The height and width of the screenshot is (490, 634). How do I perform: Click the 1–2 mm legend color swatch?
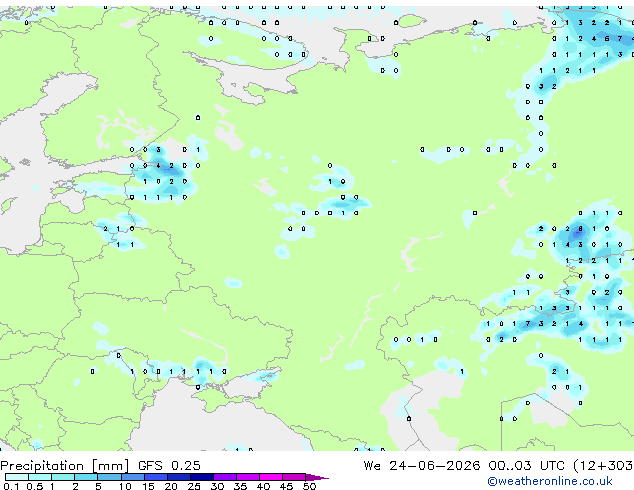(x=63, y=477)
